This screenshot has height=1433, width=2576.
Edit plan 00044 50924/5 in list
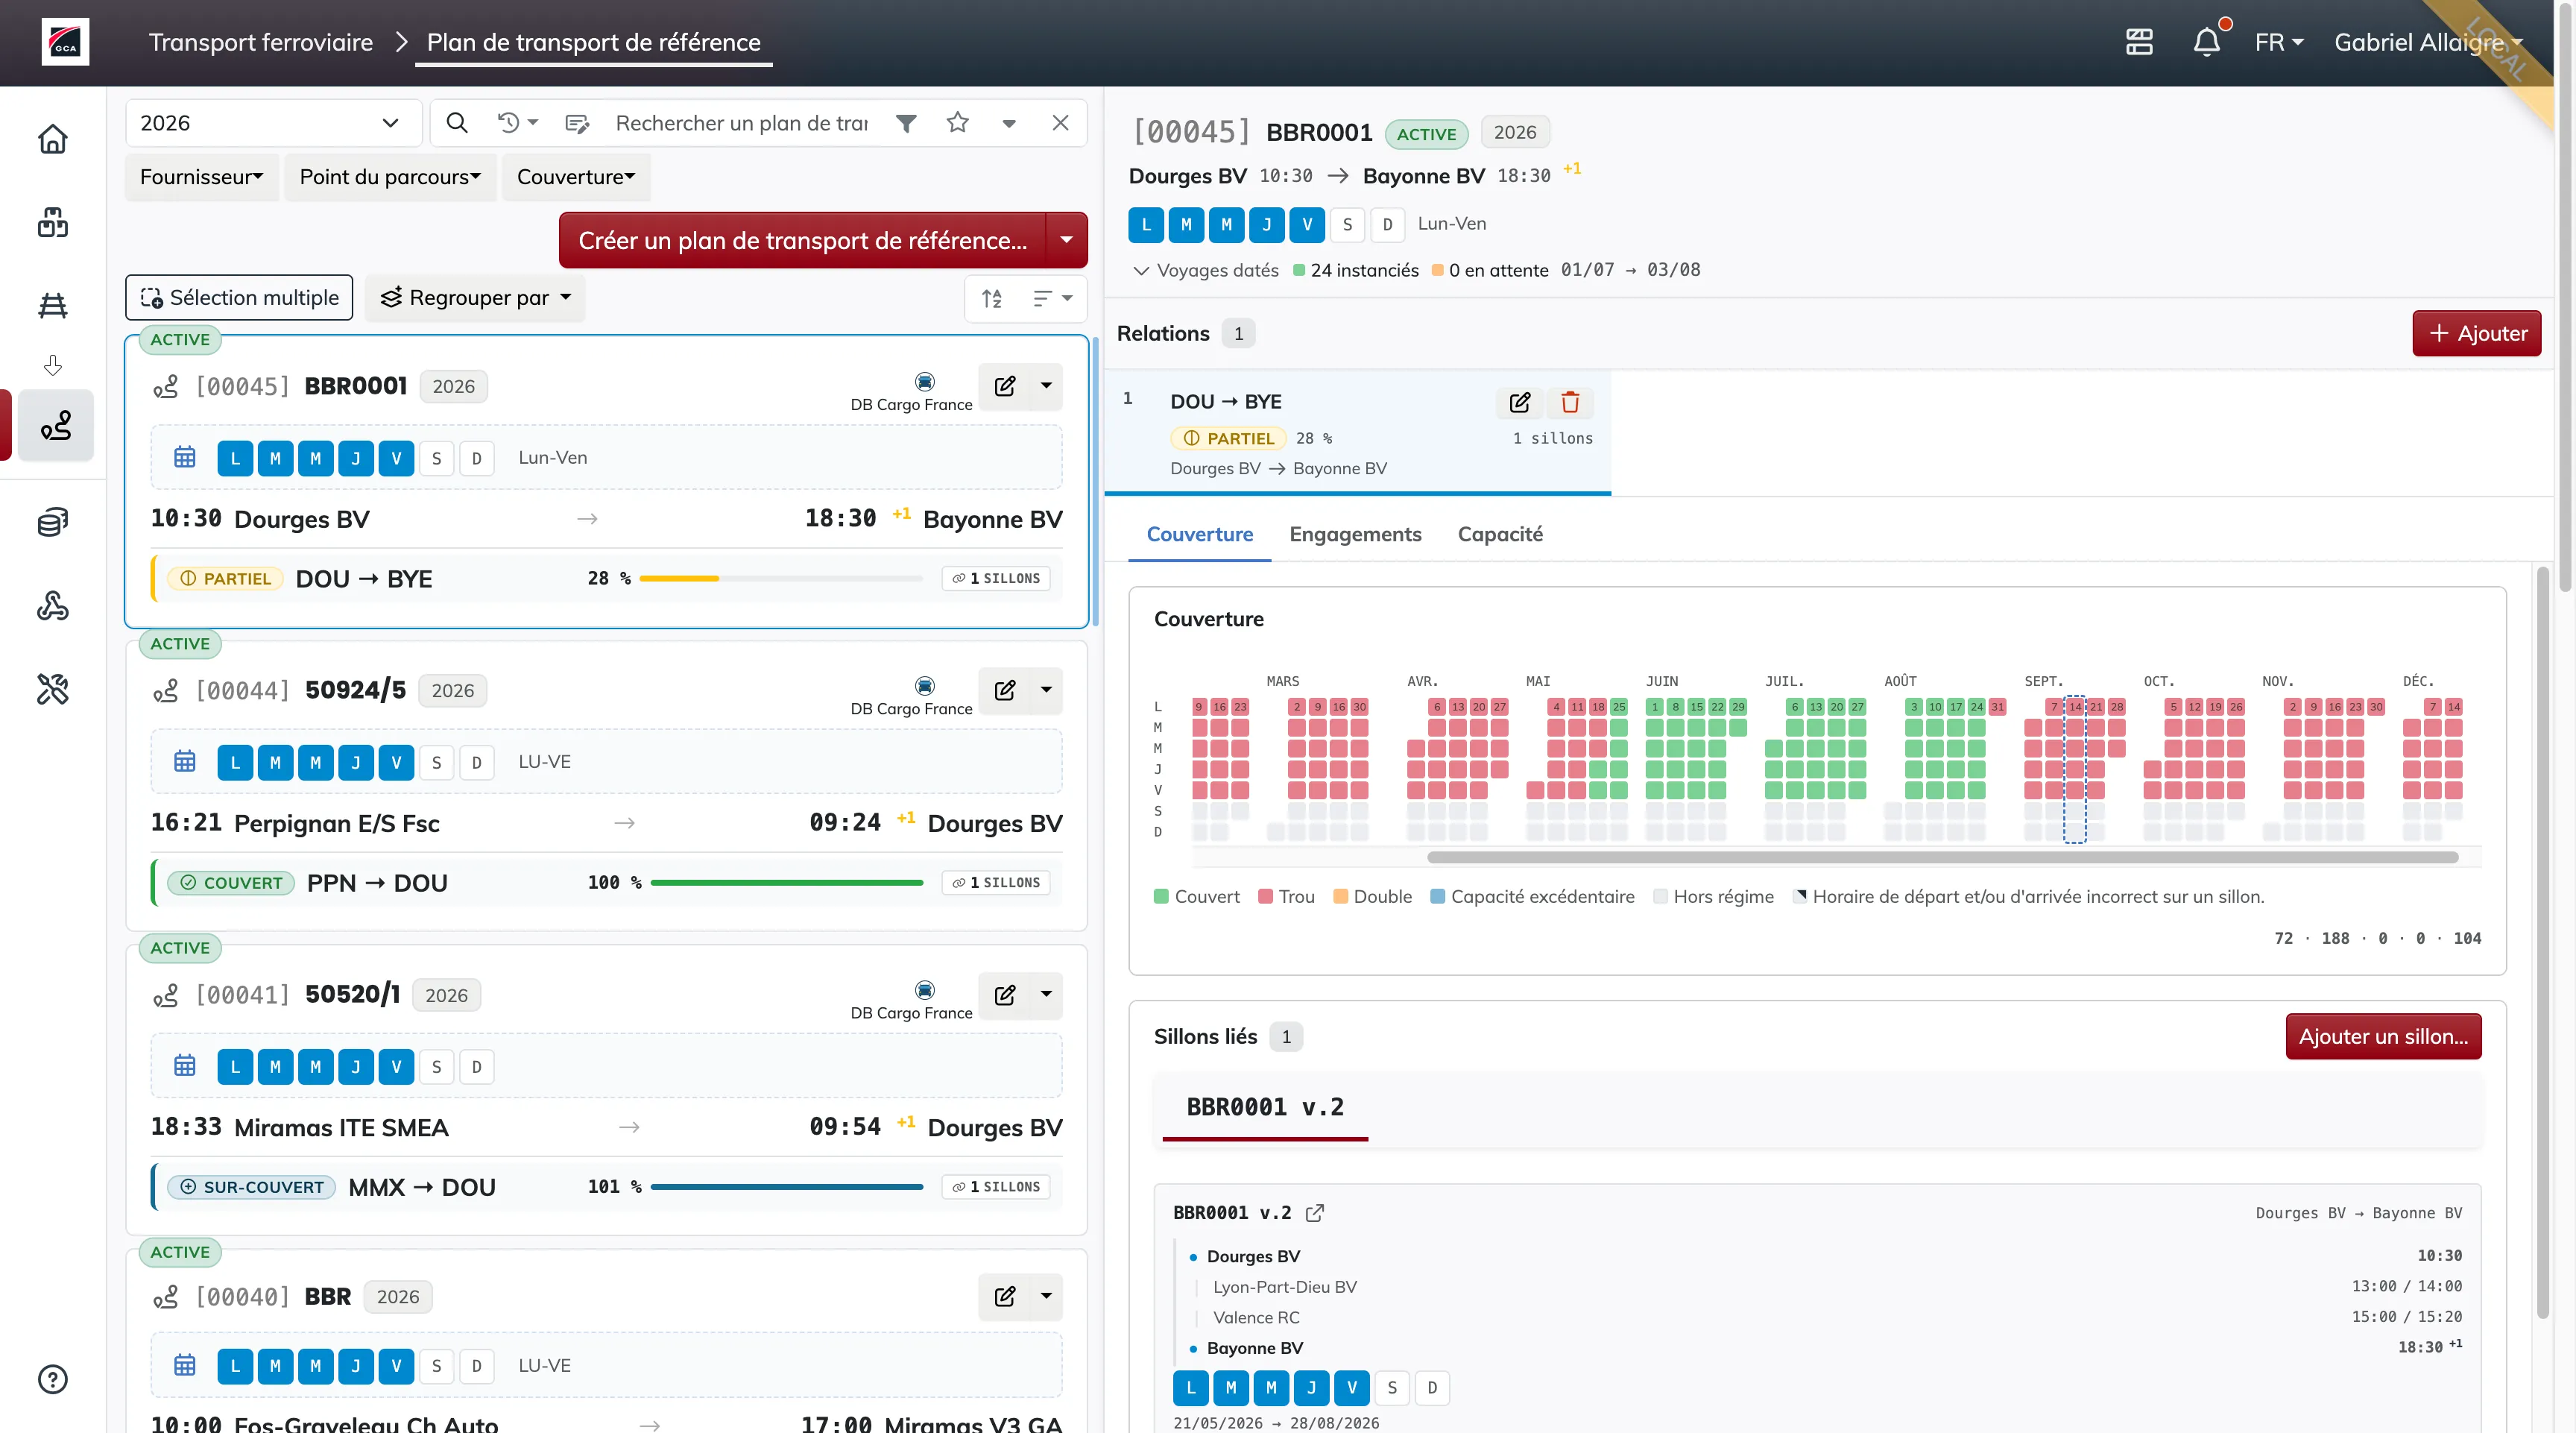point(1005,690)
